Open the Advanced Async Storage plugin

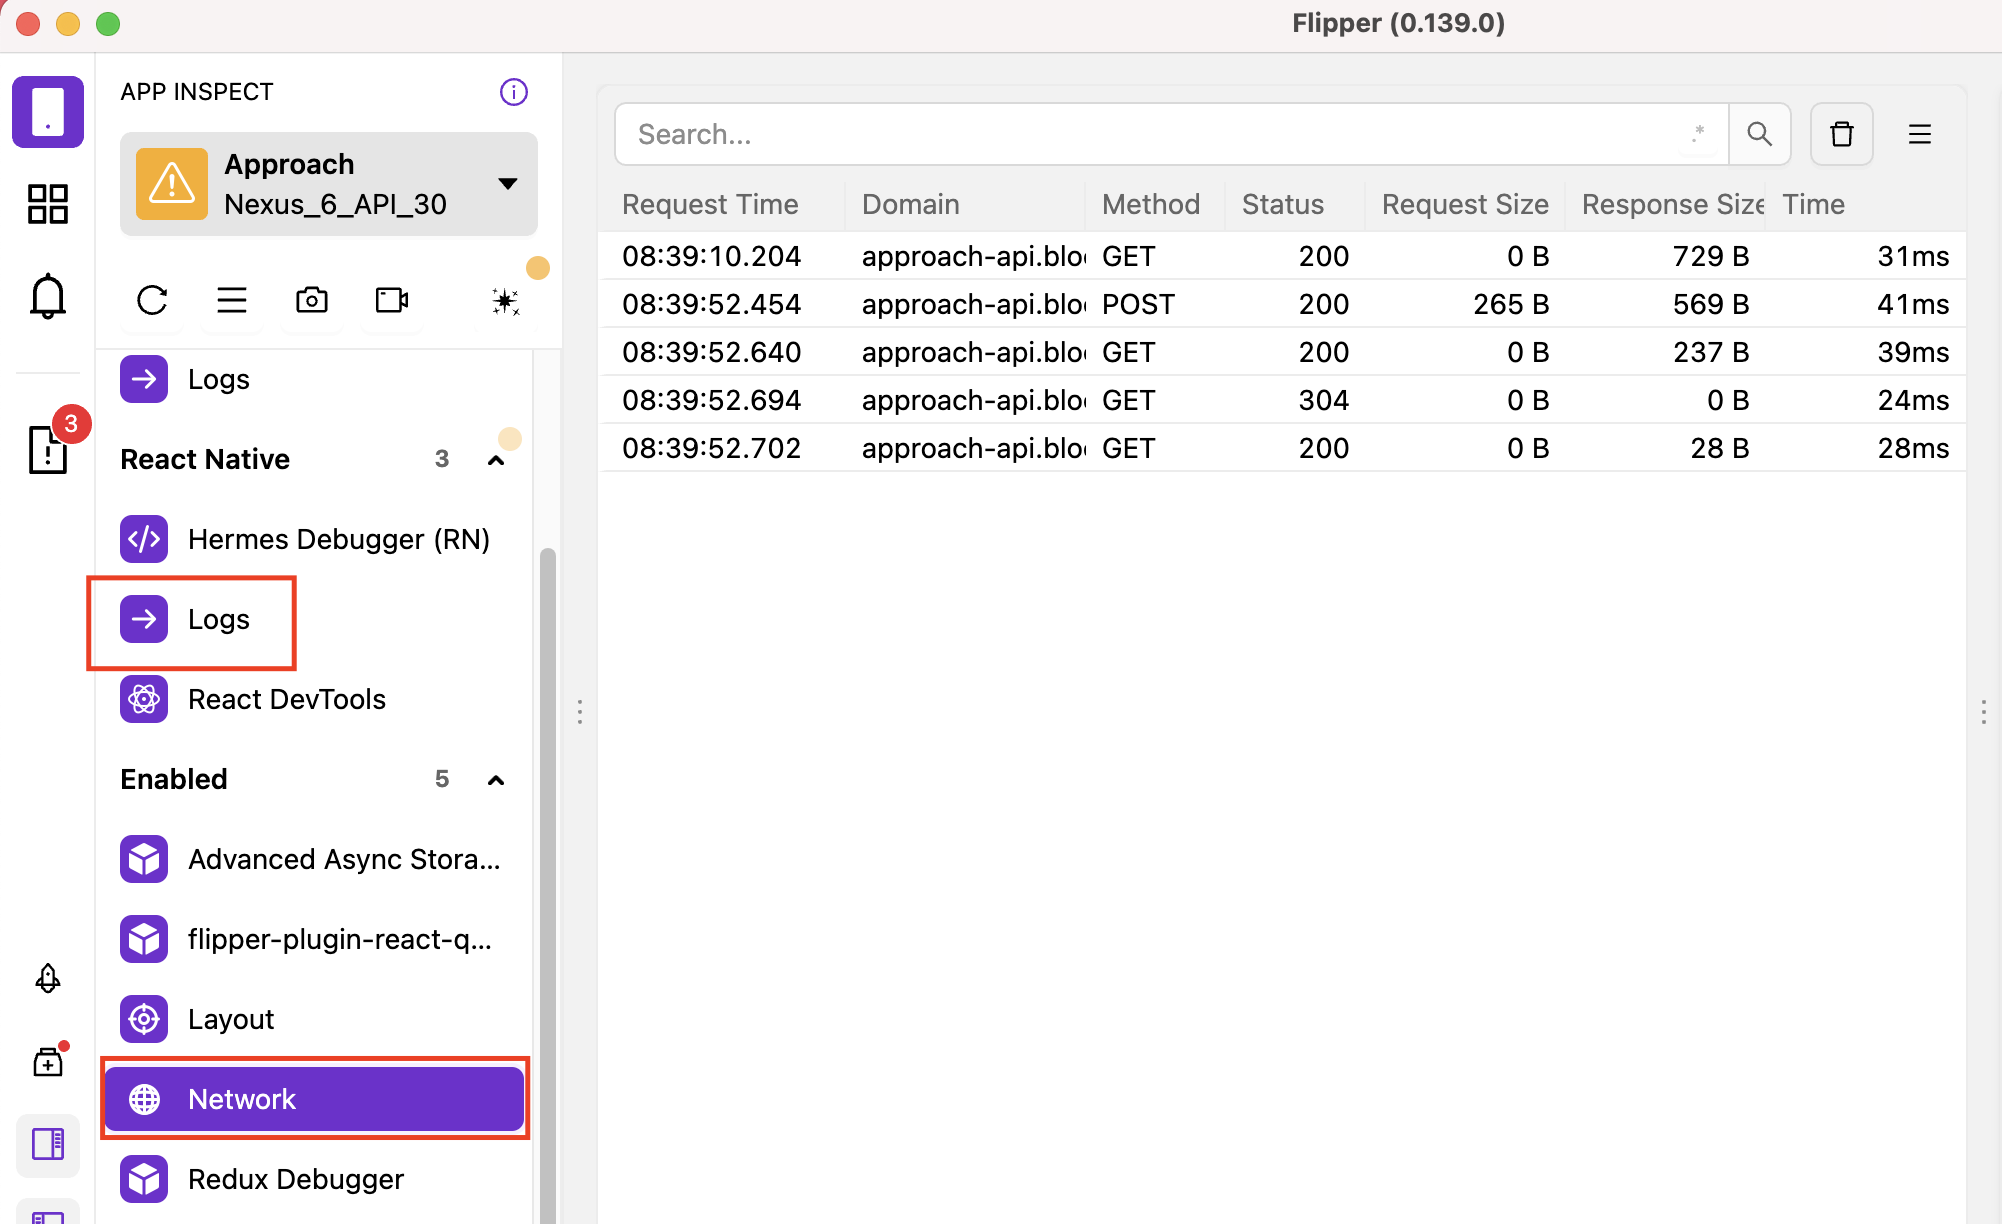(x=343, y=858)
